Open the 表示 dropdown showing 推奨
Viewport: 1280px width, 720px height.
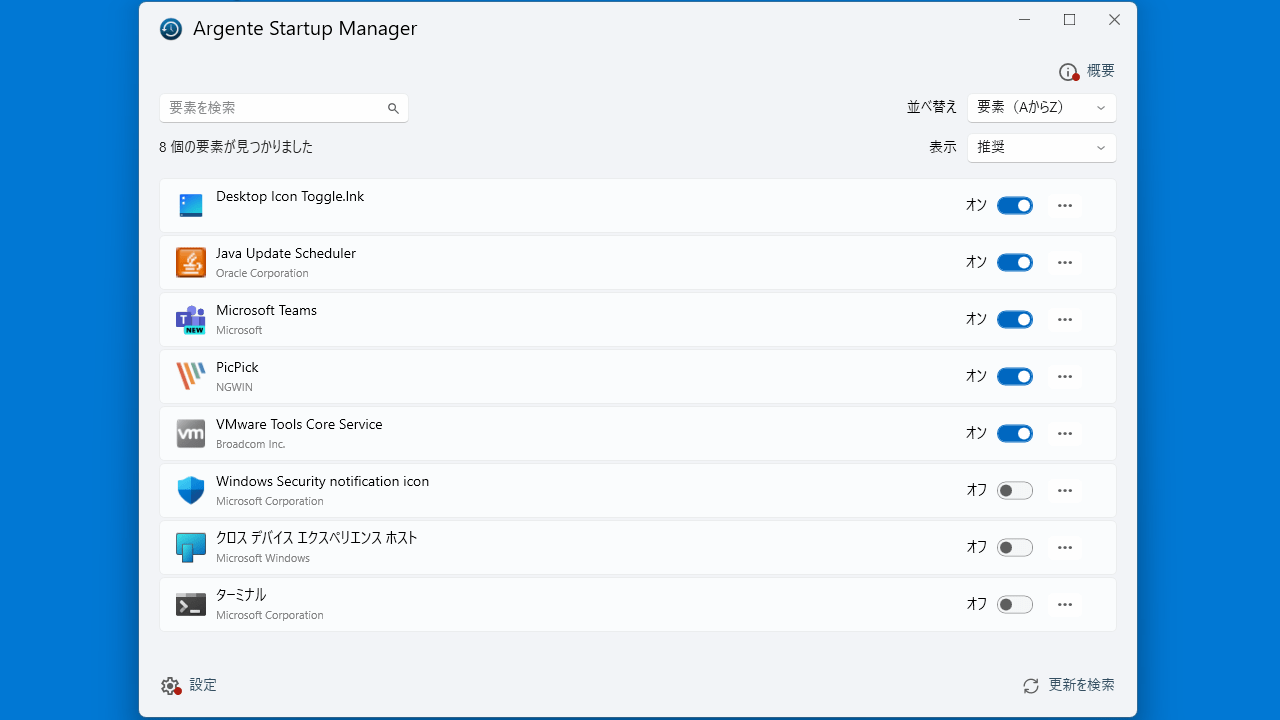point(1042,147)
